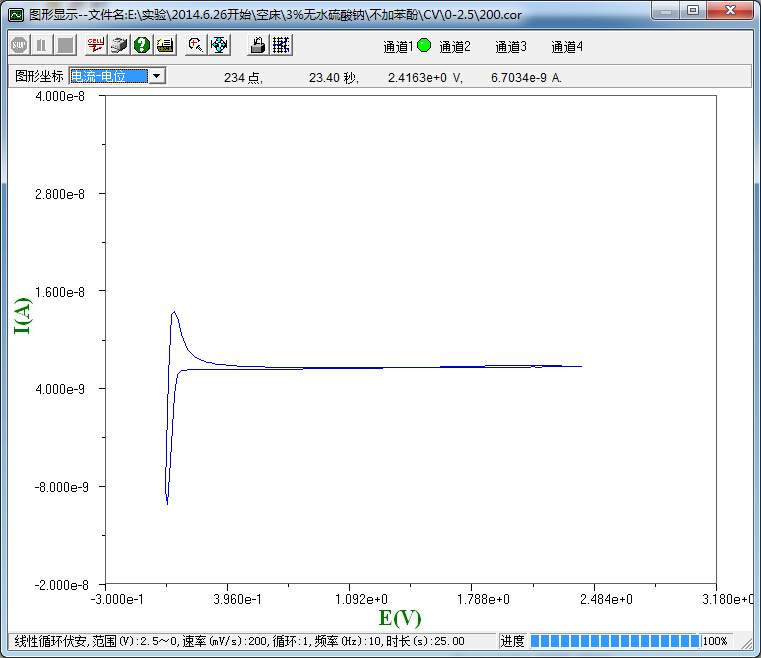Click the printer icon to print graph
This screenshot has height=658, width=761.
click(118, 46)
